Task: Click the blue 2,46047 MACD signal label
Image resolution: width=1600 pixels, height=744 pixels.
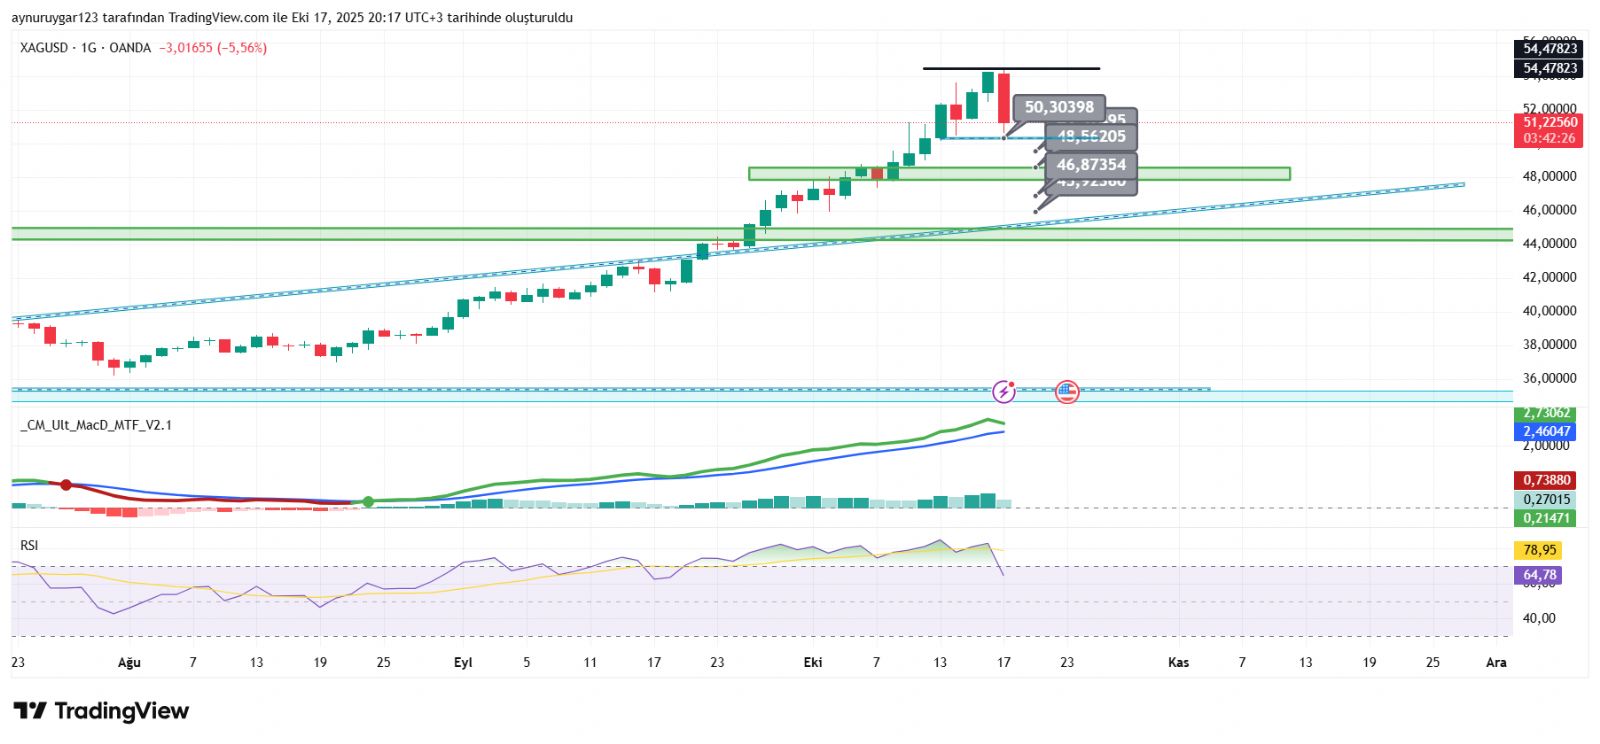Action: 1546,432
